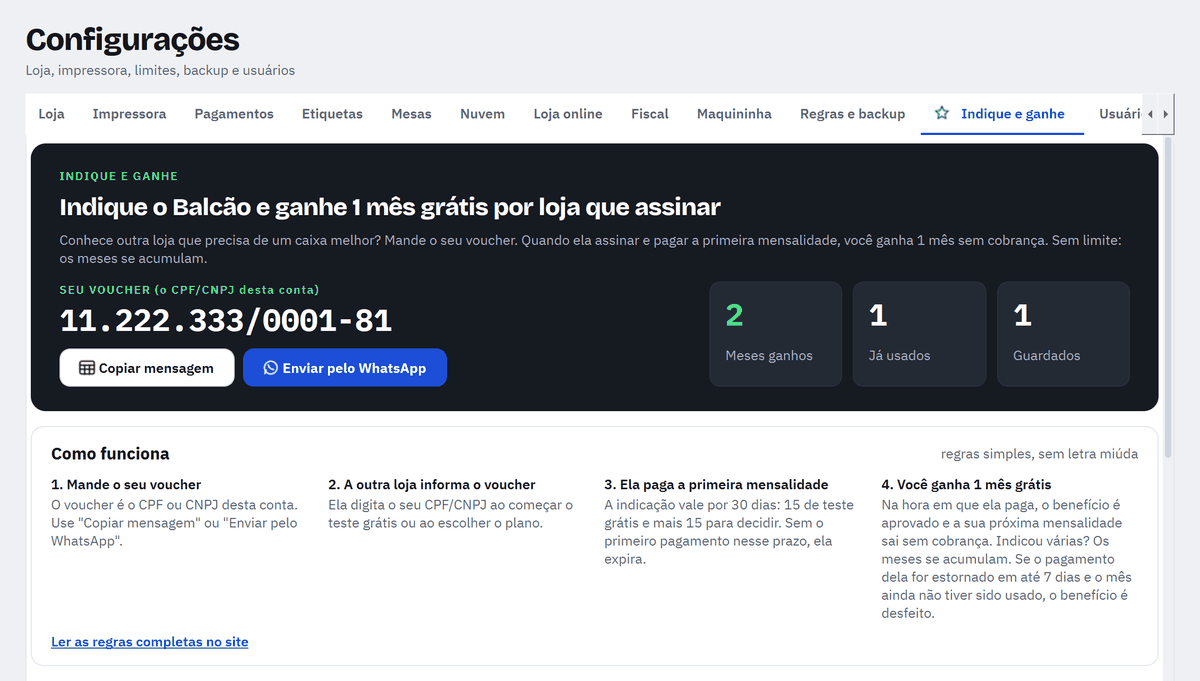Click the SEU VOUCHER label

point(189,290)
